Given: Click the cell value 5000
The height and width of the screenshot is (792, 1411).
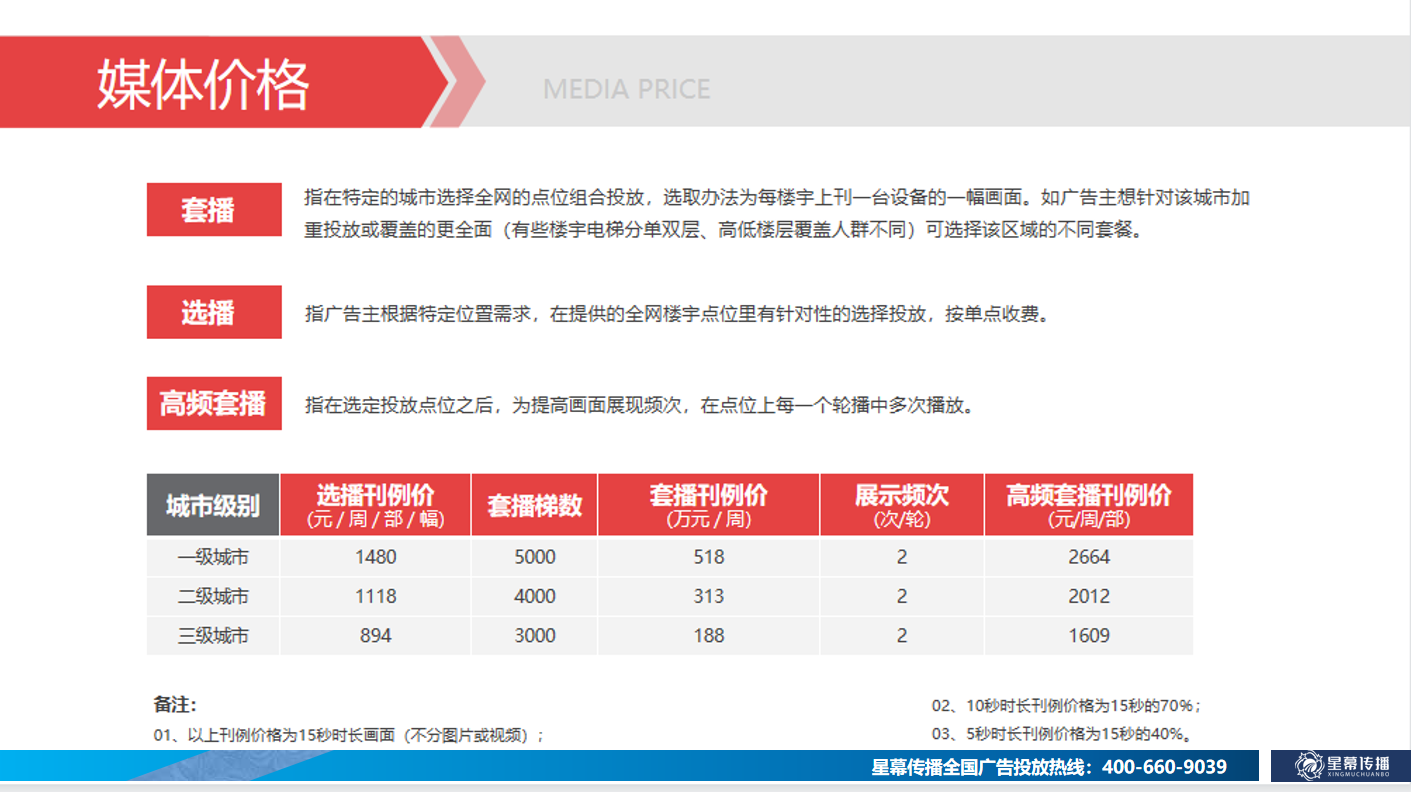Looking at the screenshot, I should (535, 557).
